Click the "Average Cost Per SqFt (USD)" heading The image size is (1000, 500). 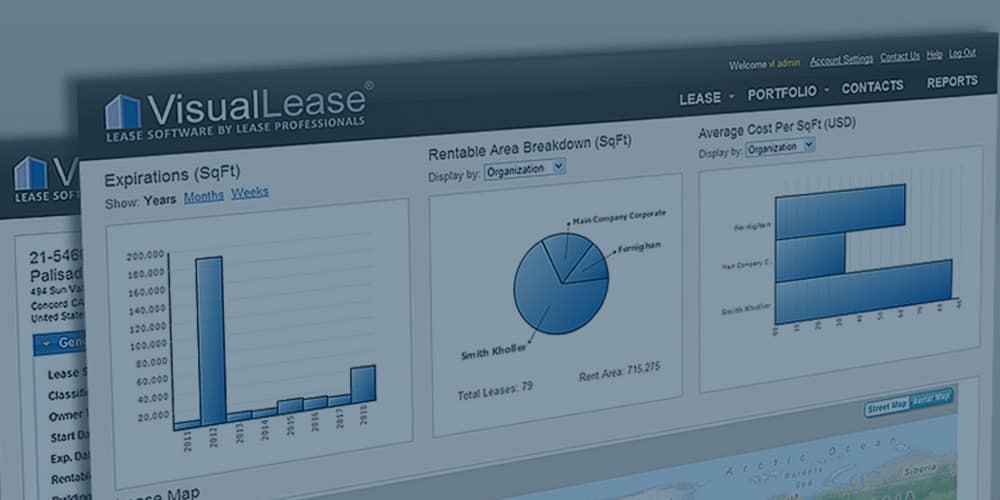[x=777, y=127]
